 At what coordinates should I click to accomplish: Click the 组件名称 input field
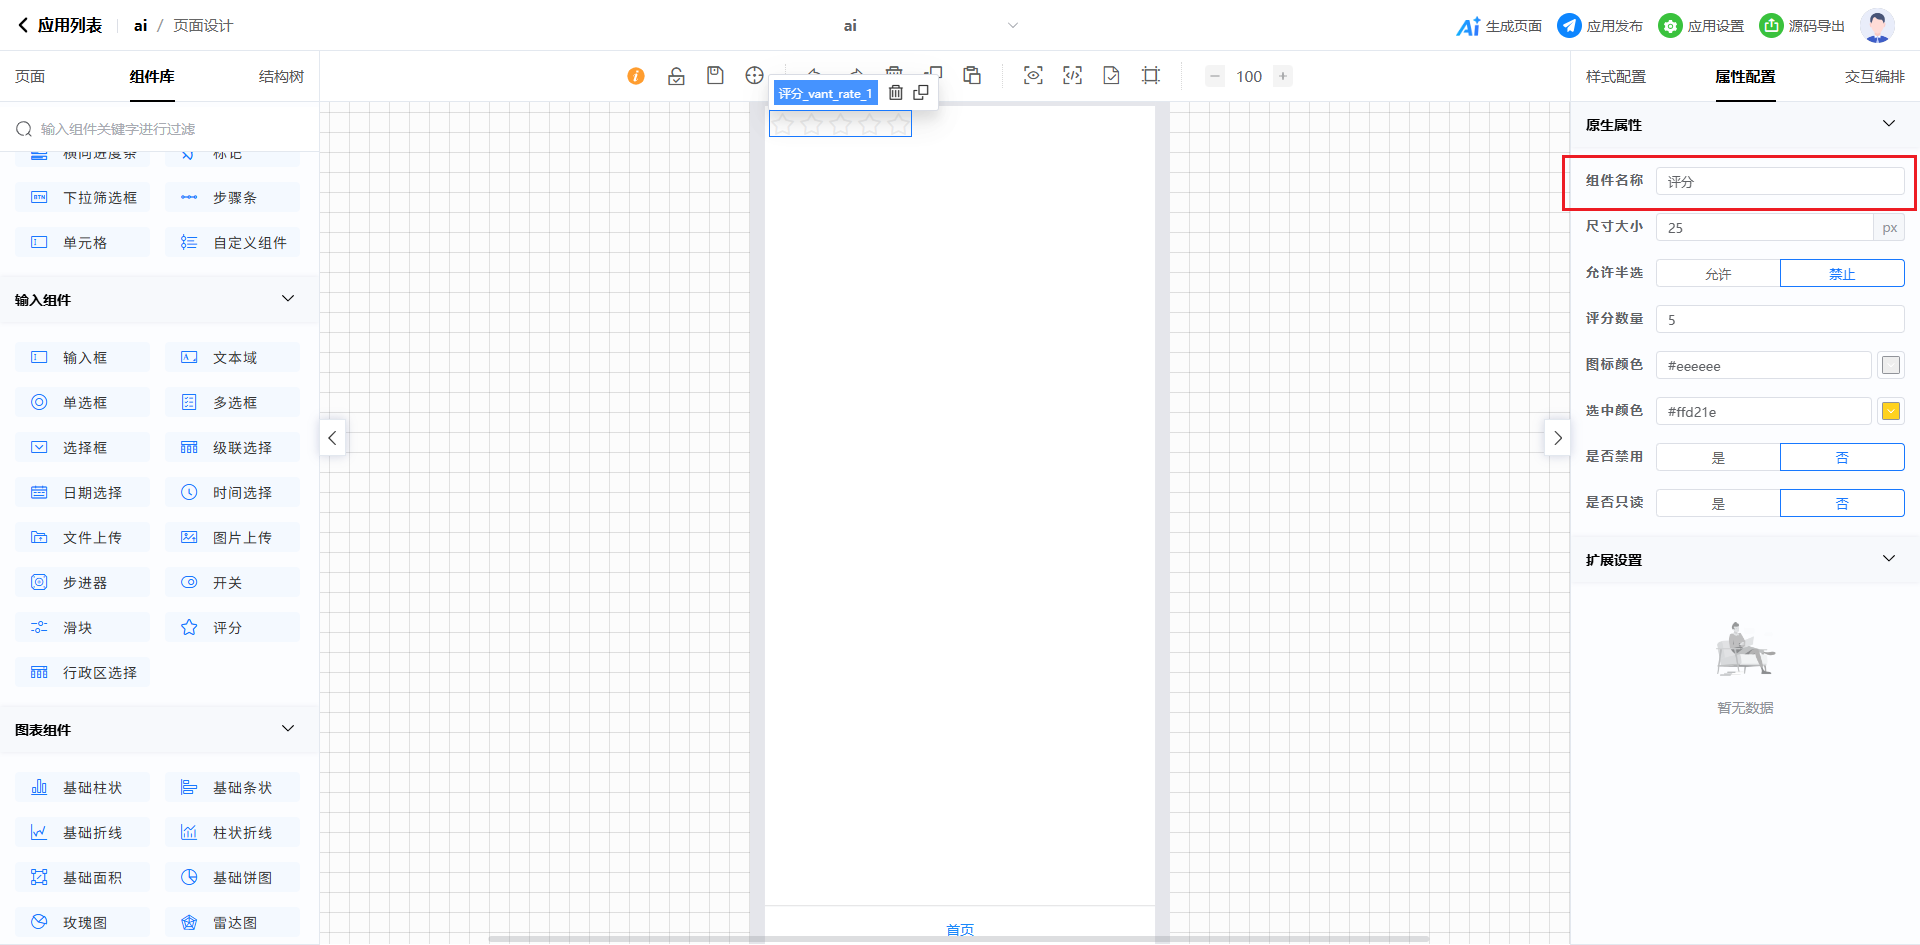[1780, 182]
